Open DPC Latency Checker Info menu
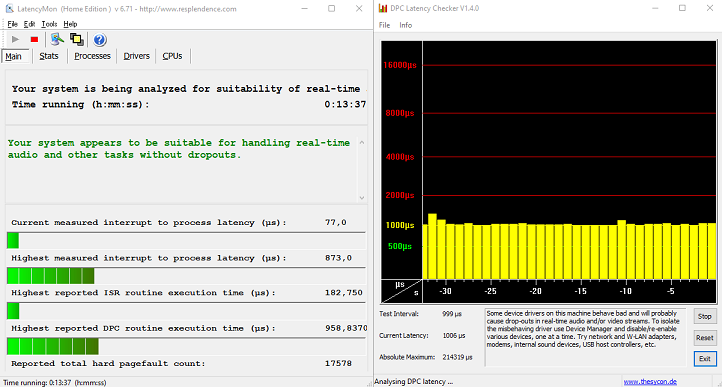Image resolution: width=722 pixels, height=387 pixels. pos(406,25)
